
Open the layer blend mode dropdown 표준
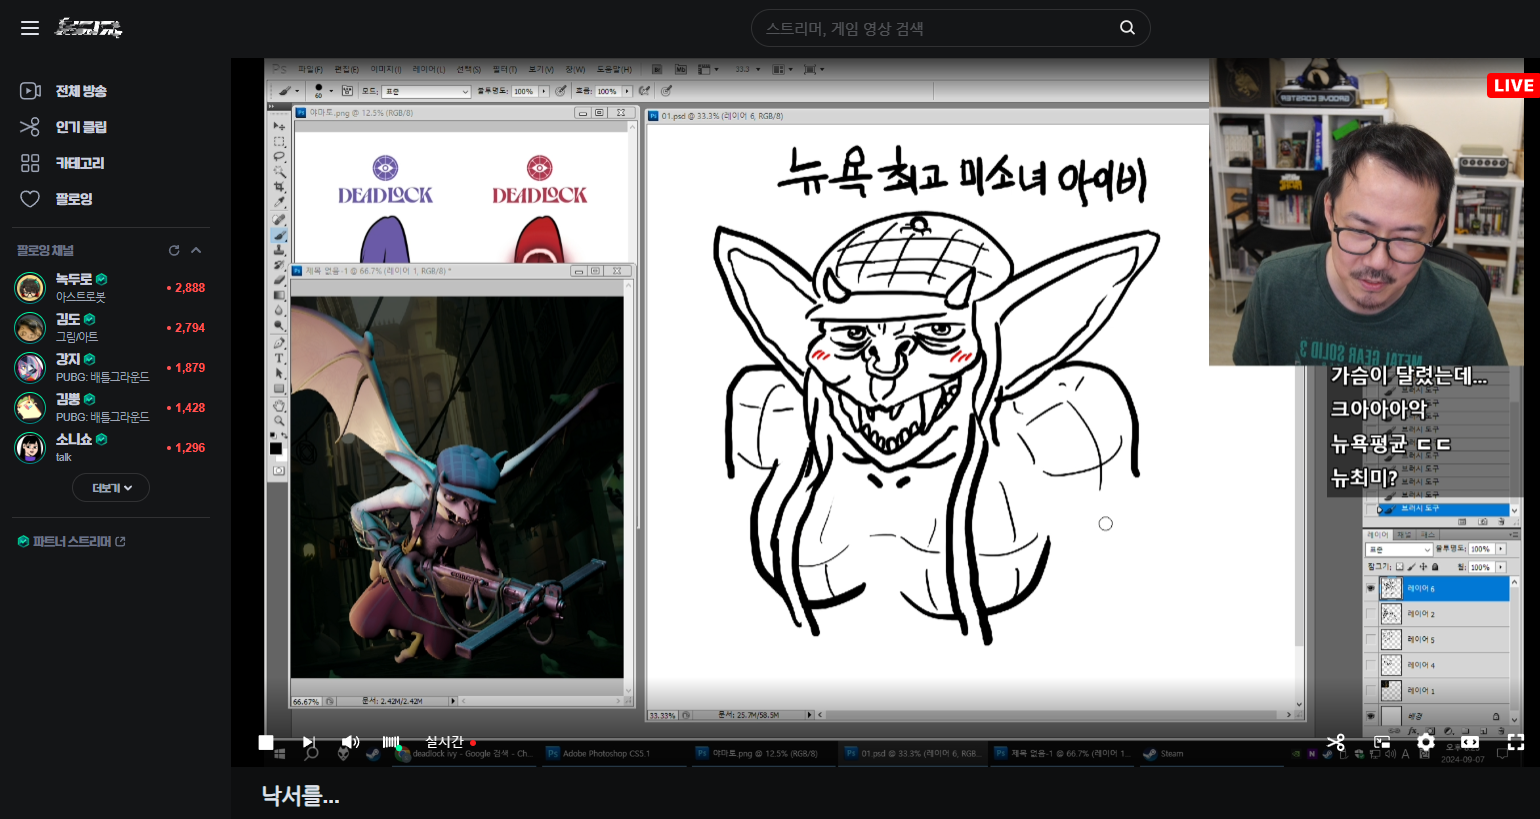click(1399, 549)
